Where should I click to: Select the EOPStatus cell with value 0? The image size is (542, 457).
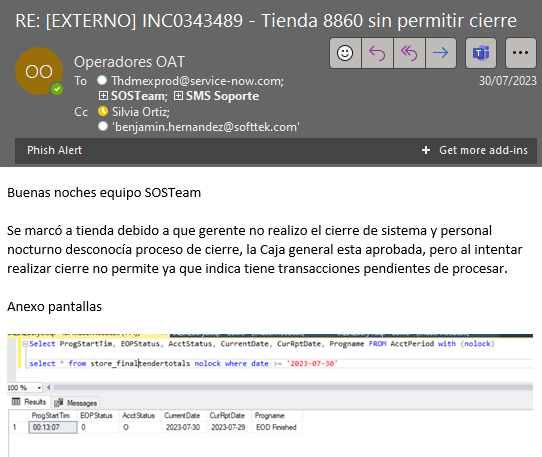pyautogui.click(x=98, y=427)
